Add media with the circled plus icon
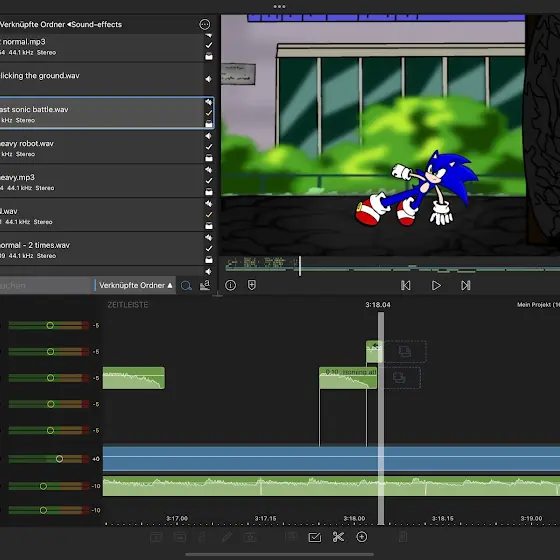Screen dimensions: 560x560 pyautogui.click(x=361, y=537)
